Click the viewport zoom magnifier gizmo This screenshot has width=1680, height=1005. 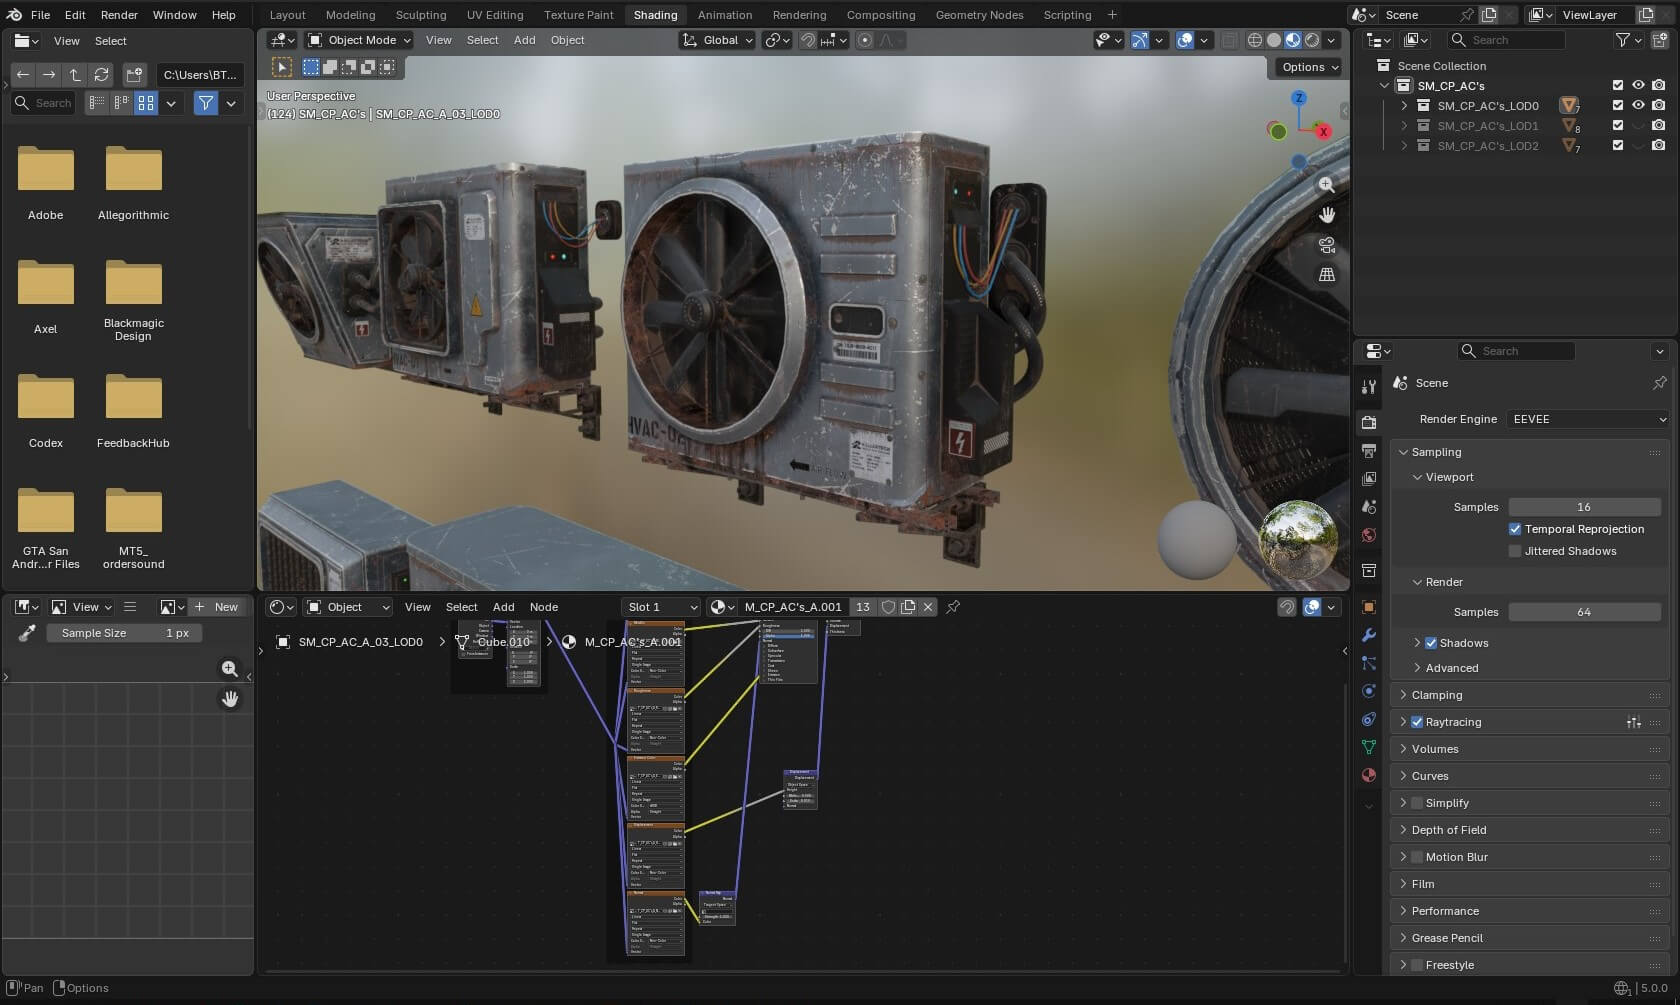[1326, 185]
